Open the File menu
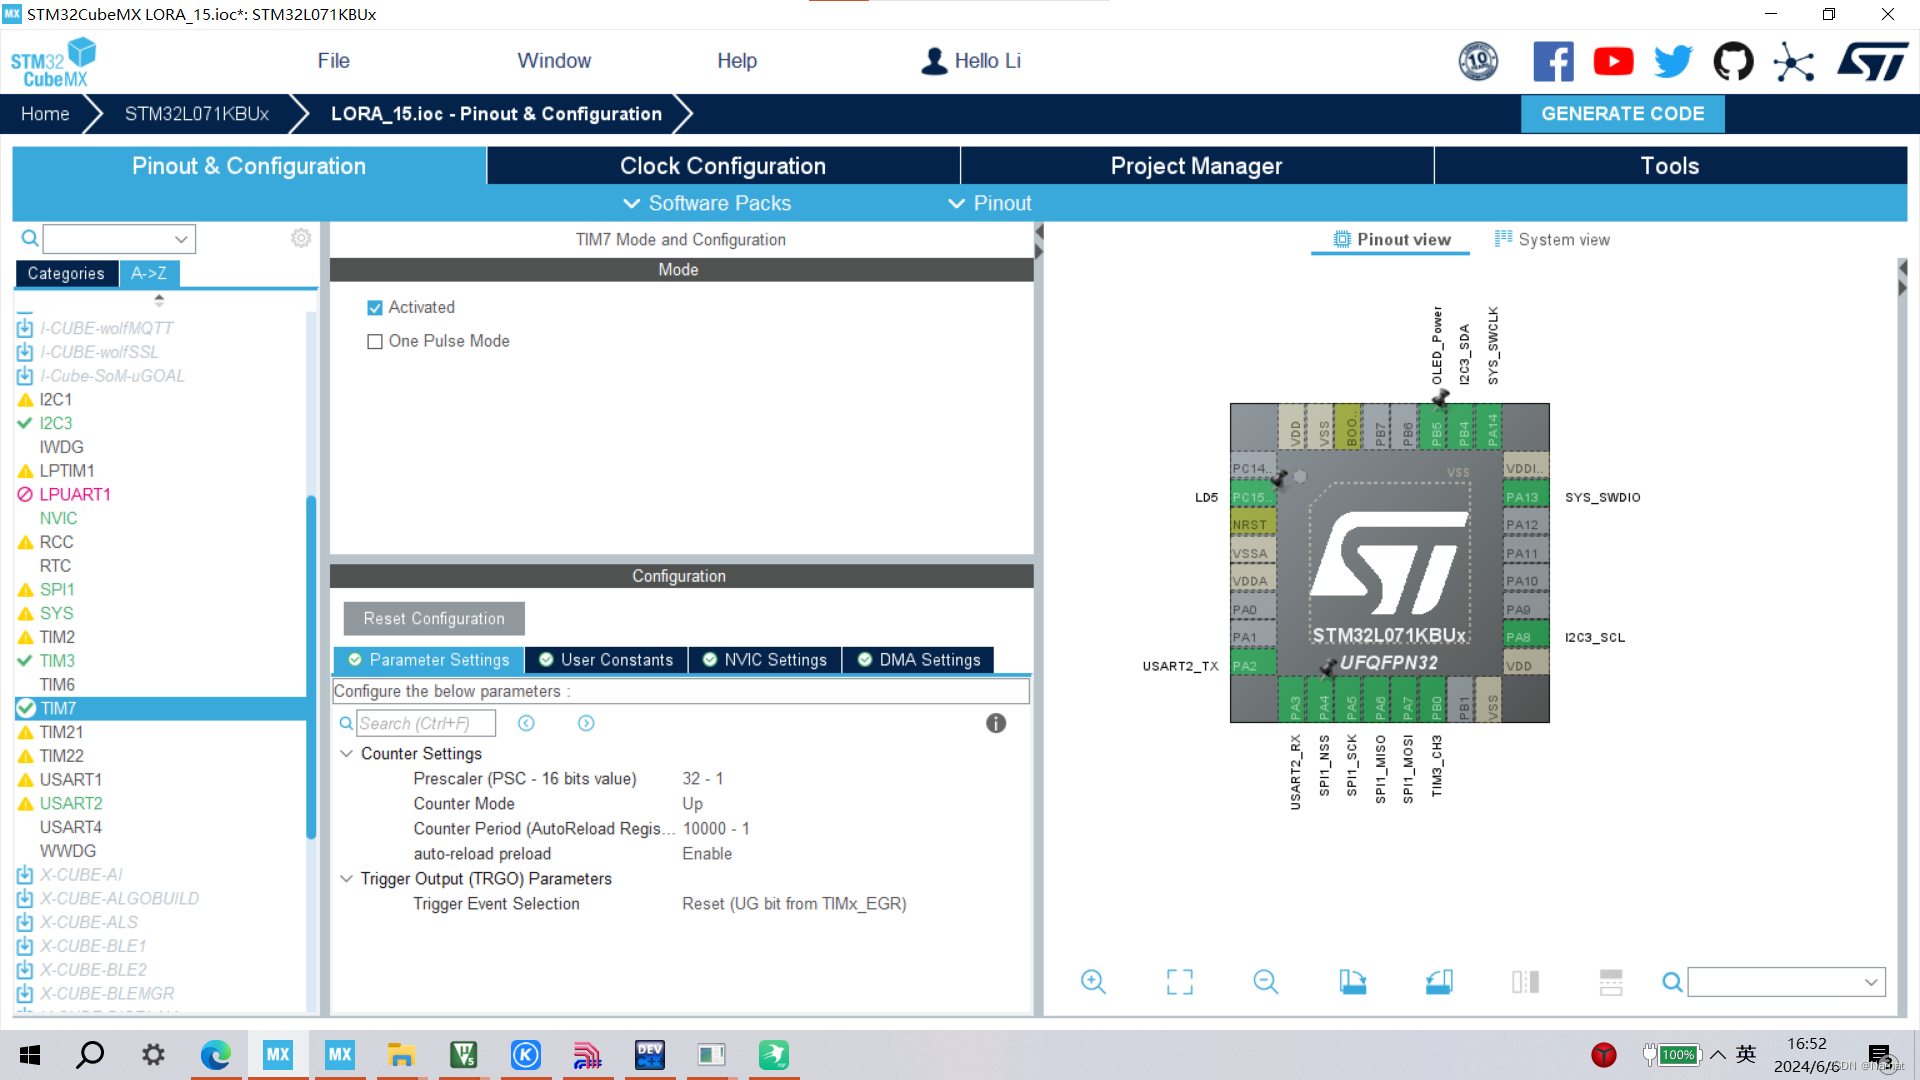Screen dimensions: 1920x1080 [333, 61]
